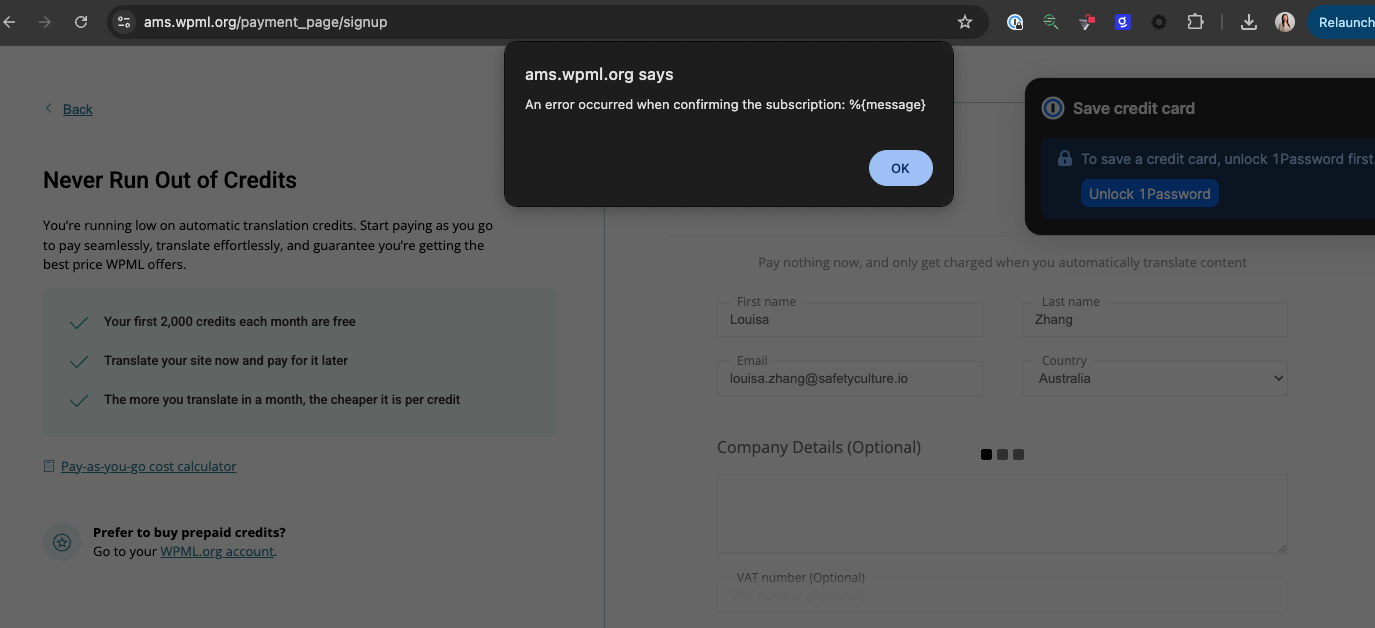
Task: Open the locked 1Password extension icon
Action: coord(1015,22)
